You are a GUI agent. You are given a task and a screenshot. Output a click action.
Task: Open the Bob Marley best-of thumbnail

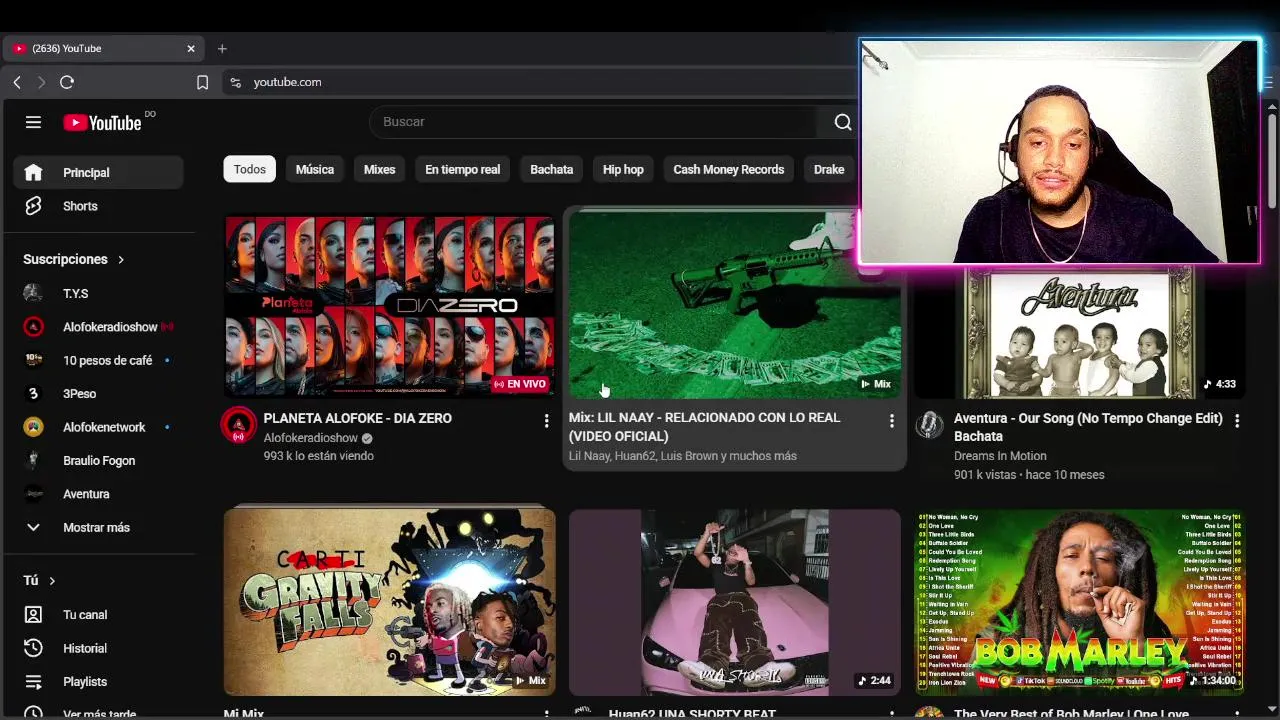(x=1080, y=601)
